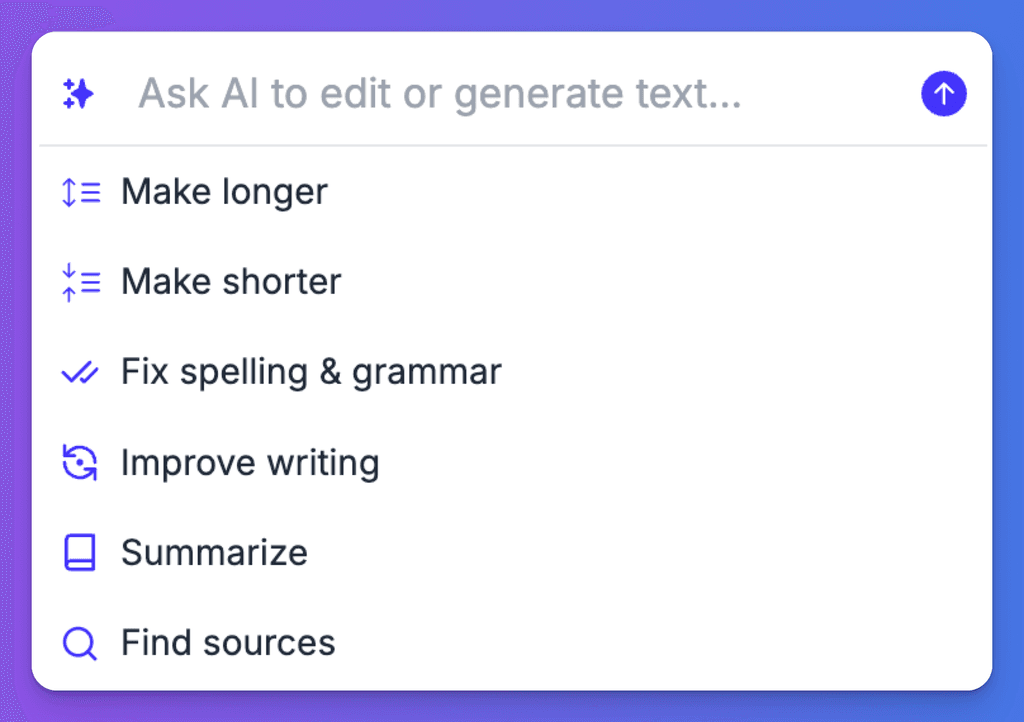Trigger the Summarize action

pos(214,552)
